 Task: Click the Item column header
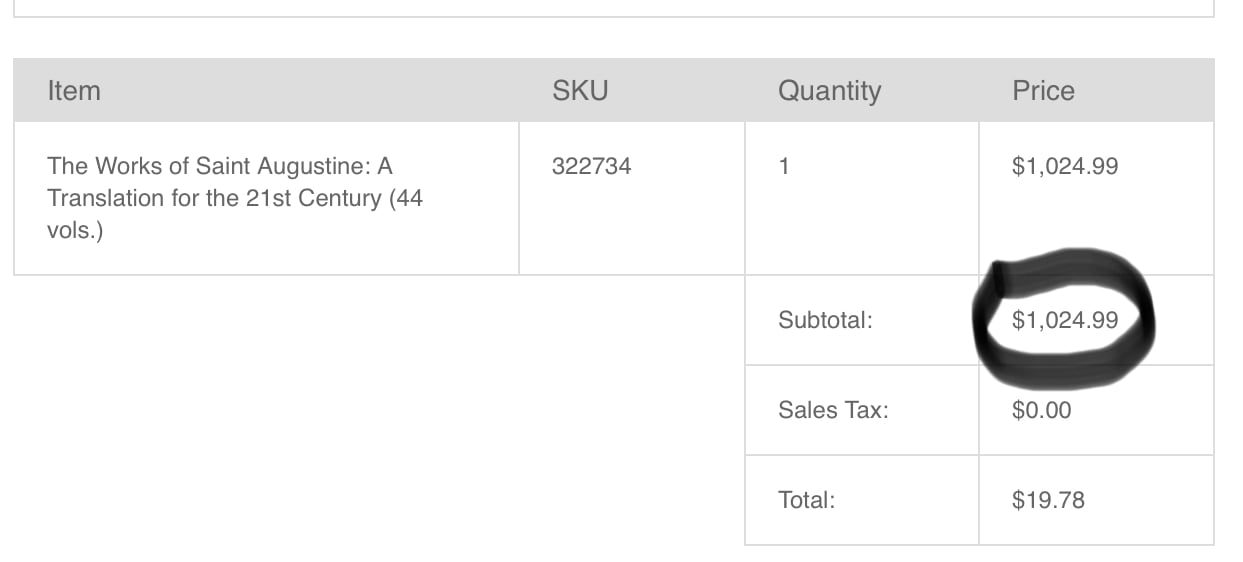[74, 91]
